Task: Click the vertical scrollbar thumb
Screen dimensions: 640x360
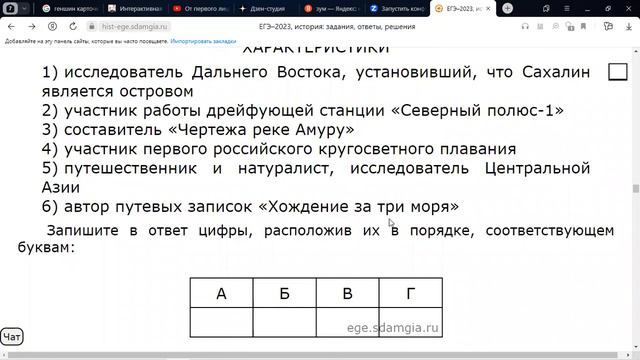Action: click(636, 189)
